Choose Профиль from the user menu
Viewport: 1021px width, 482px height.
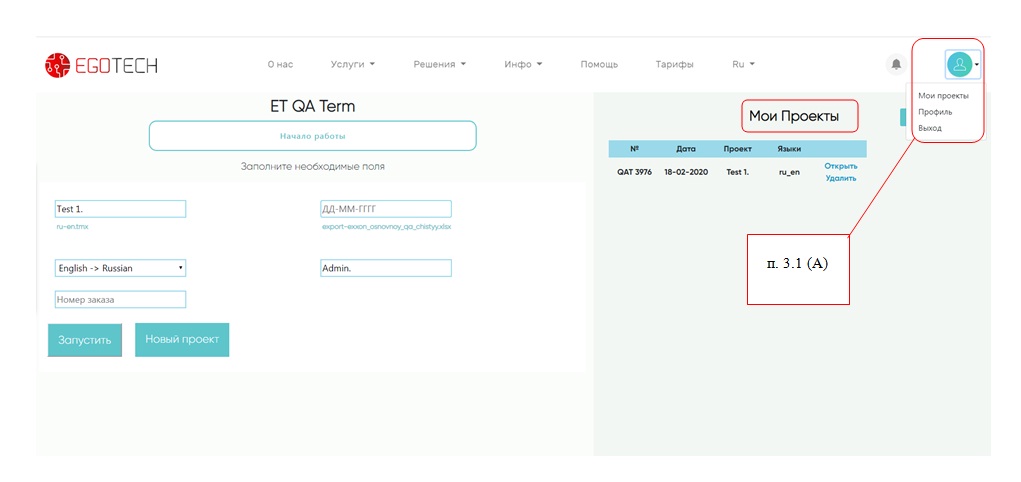(x=934, y=112)
